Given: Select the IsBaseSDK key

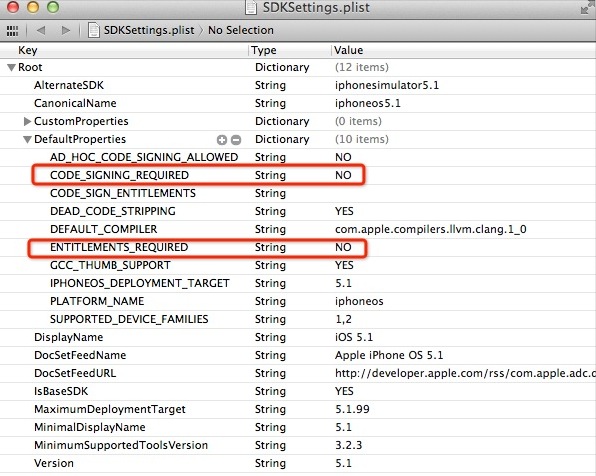Looking at the screenshot, I should point(61,391).
